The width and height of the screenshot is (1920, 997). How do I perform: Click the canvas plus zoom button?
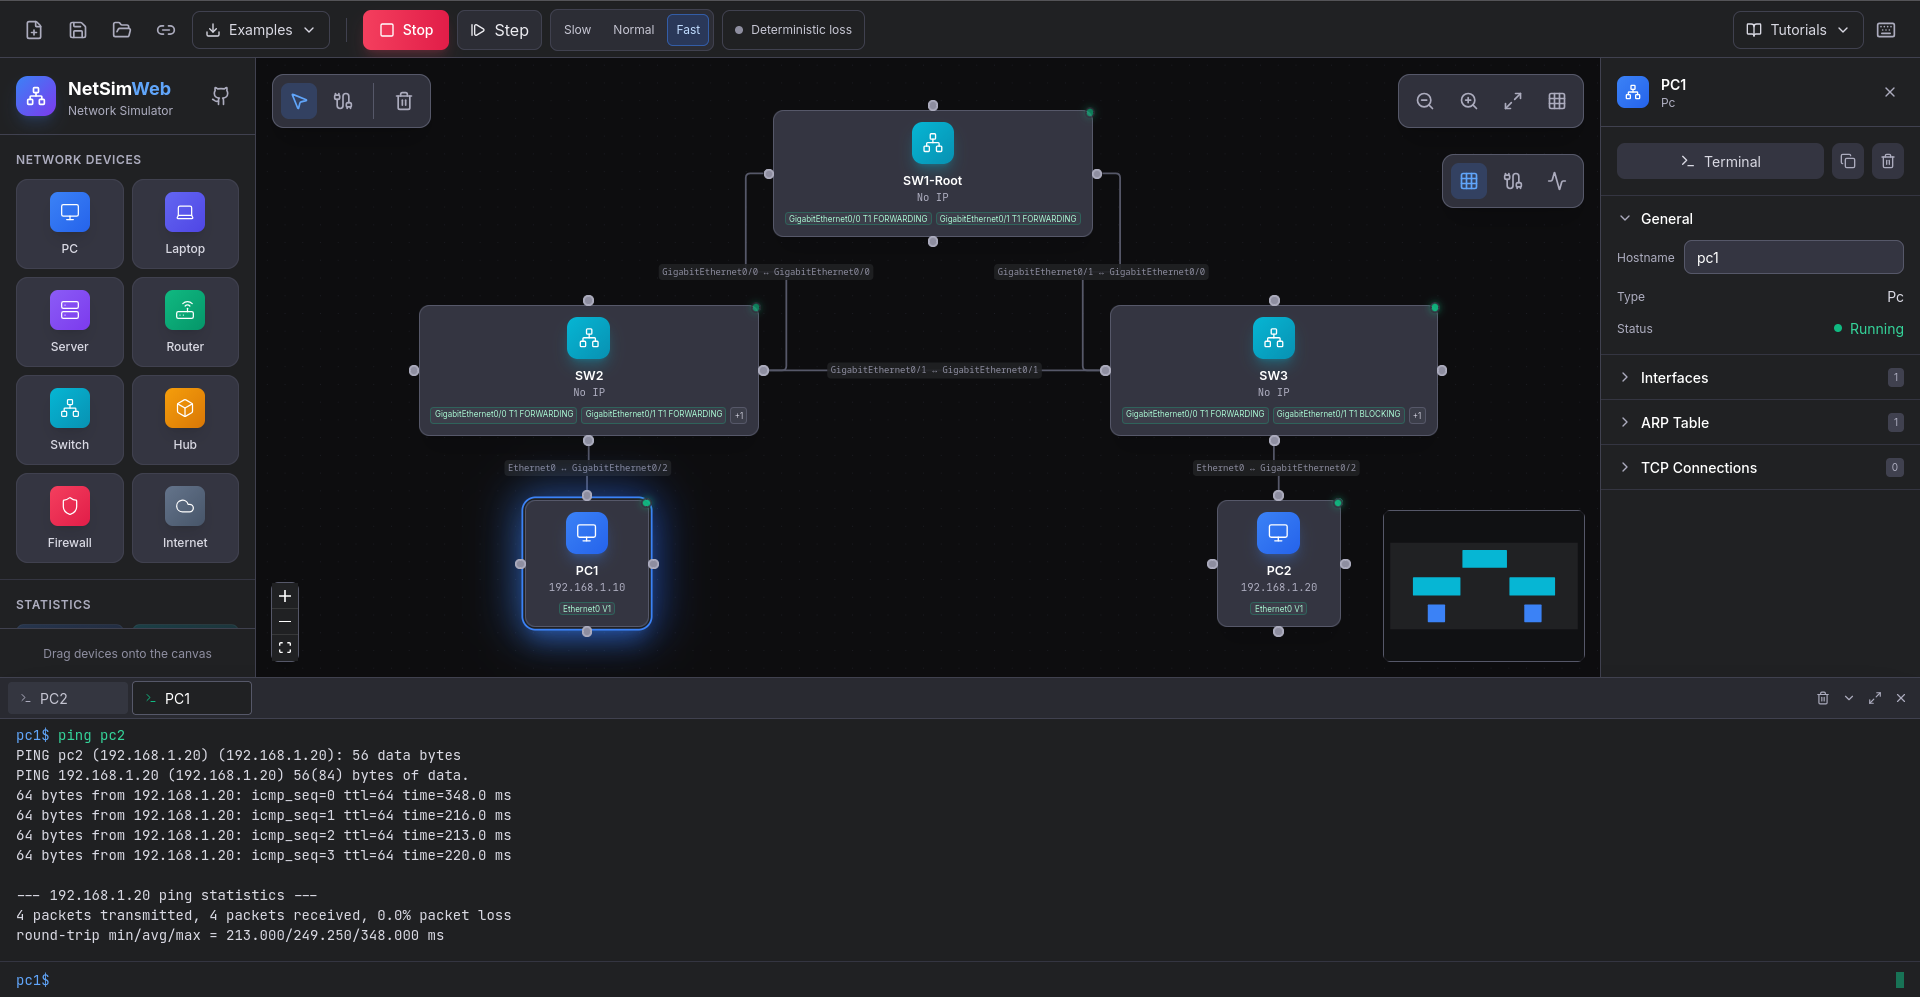coord(285,596)
